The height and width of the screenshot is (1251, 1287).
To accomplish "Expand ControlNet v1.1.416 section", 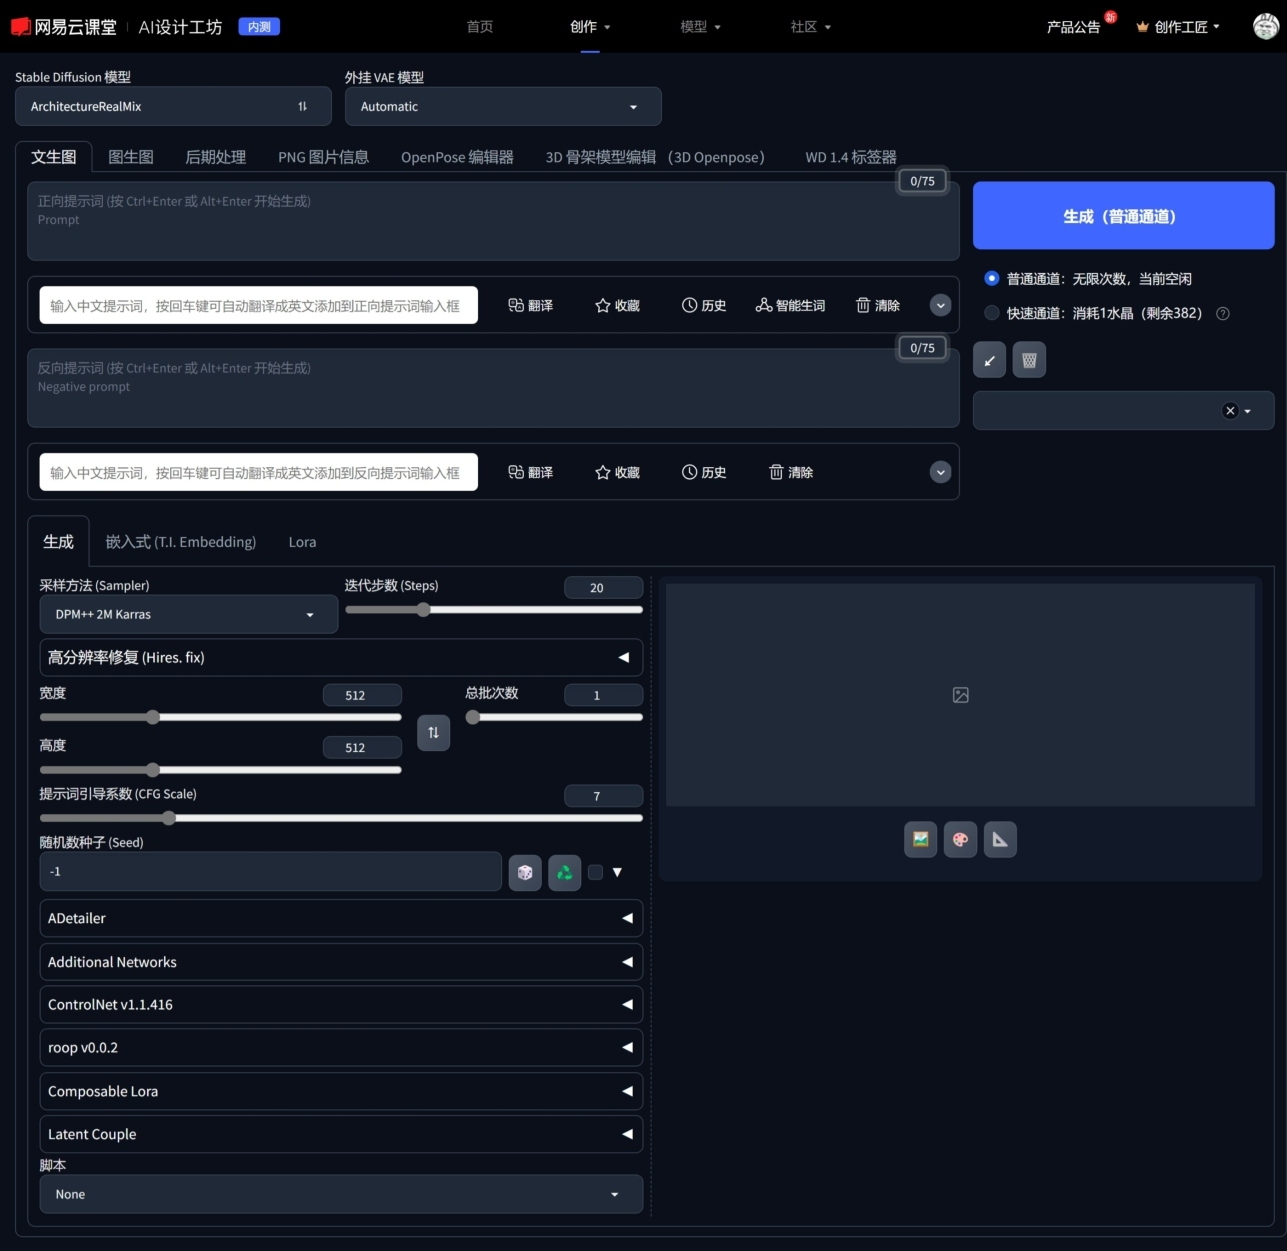I will (341, 1005).
